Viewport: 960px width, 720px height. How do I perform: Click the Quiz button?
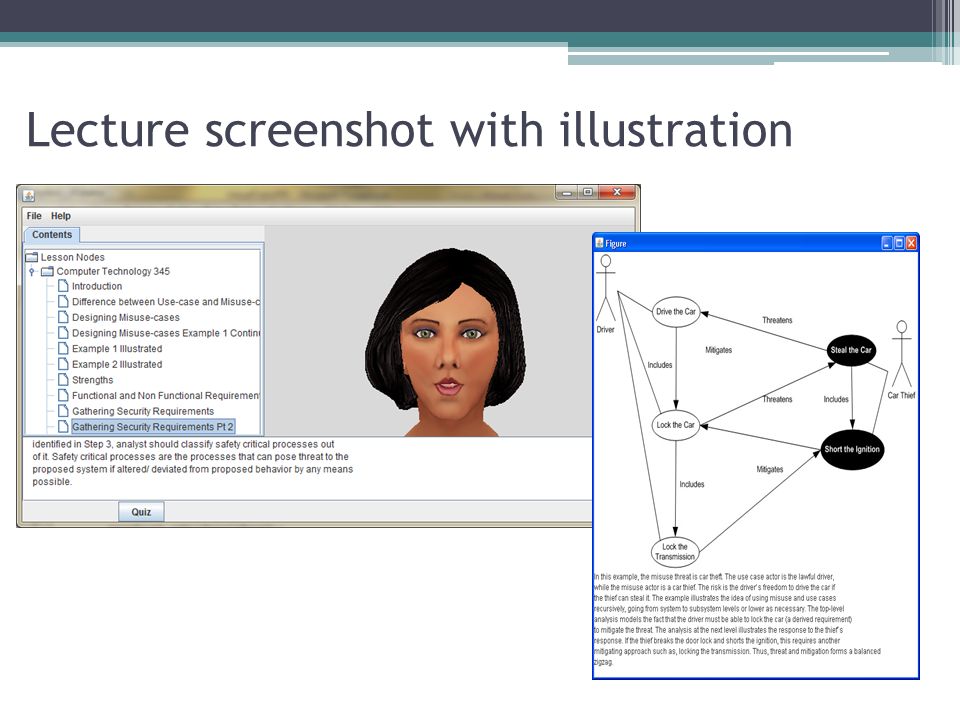tap(141, 512)
